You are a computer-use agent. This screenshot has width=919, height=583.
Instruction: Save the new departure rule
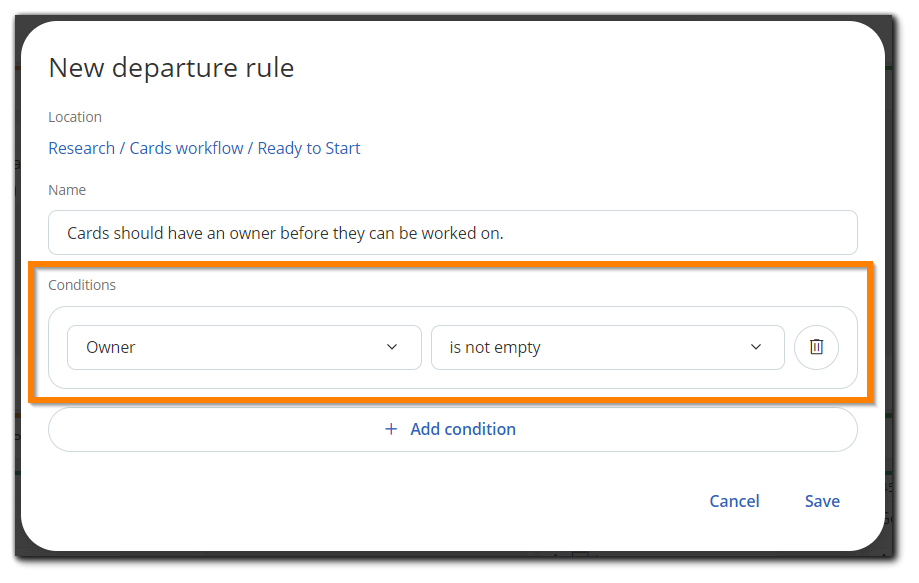click(x=822, y=501)
